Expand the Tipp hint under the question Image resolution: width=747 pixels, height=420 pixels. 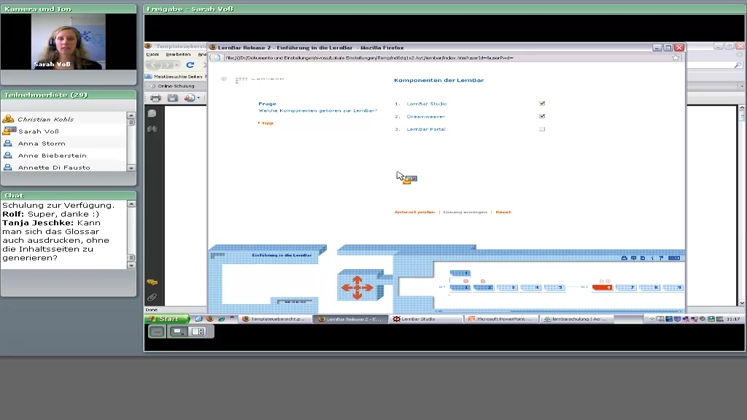265,123
